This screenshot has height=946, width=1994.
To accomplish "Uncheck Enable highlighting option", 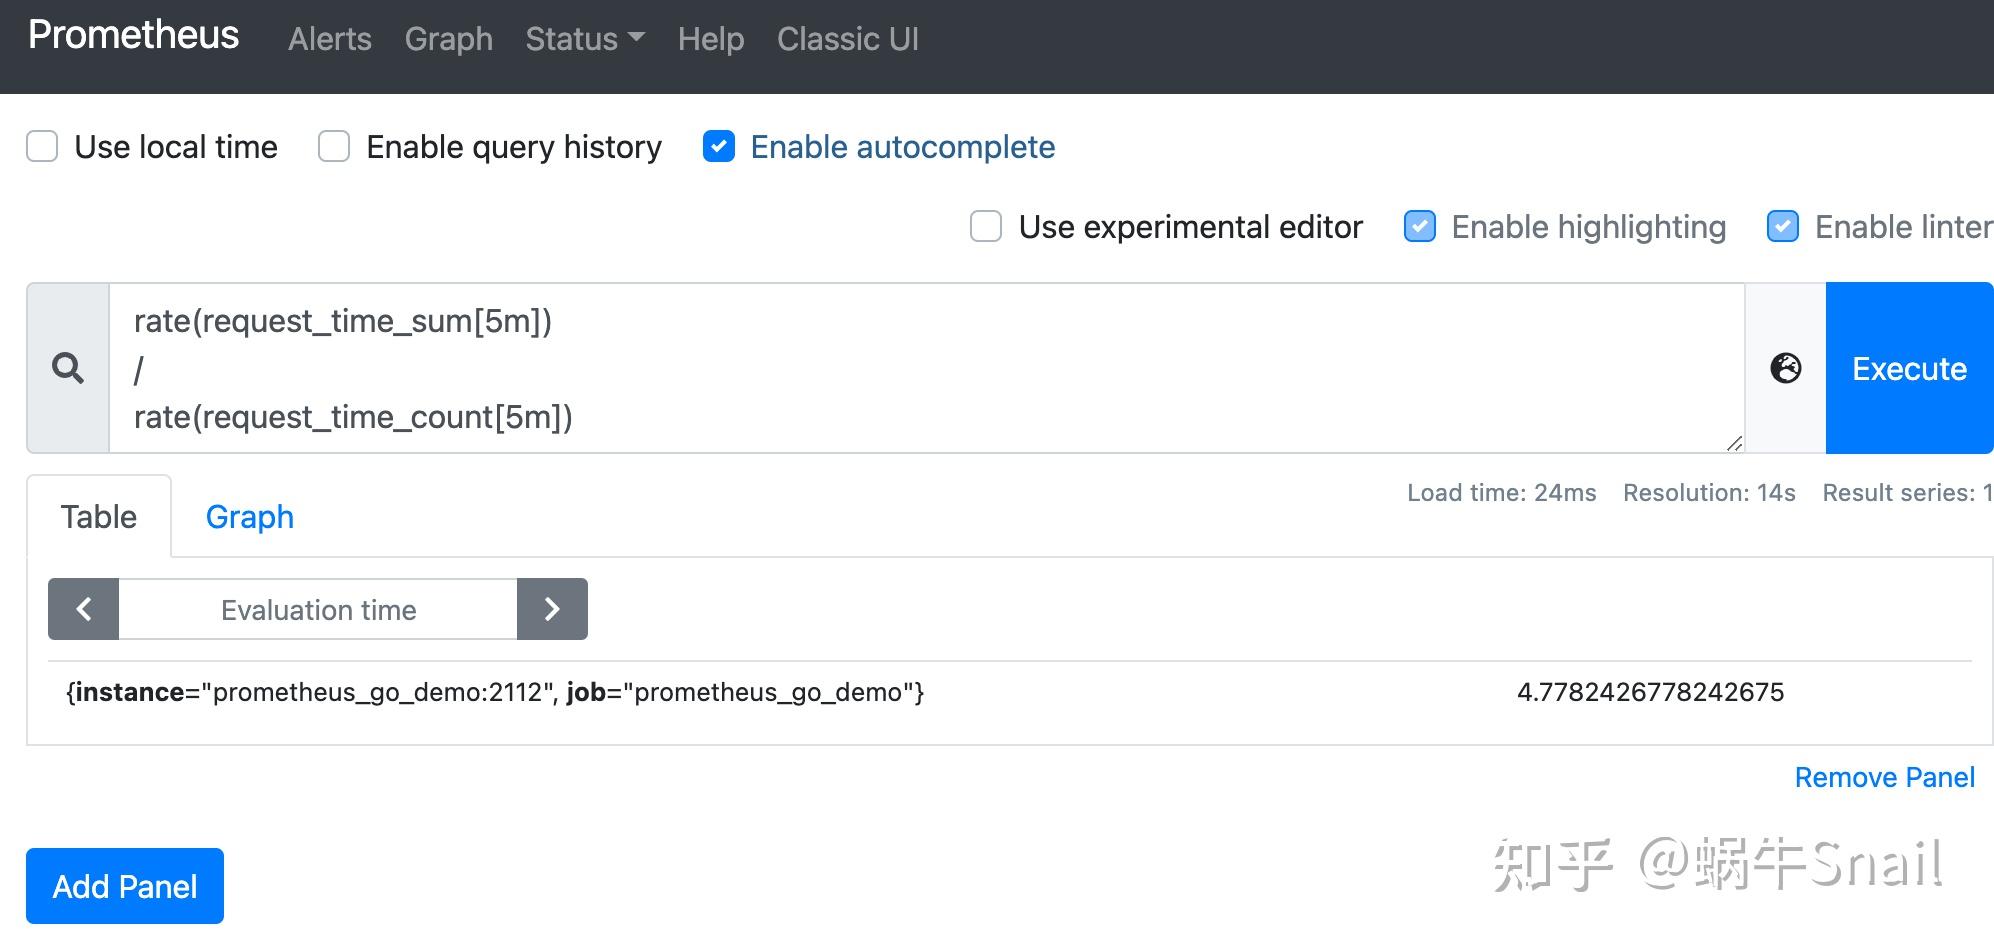I will click(1420, 227).
